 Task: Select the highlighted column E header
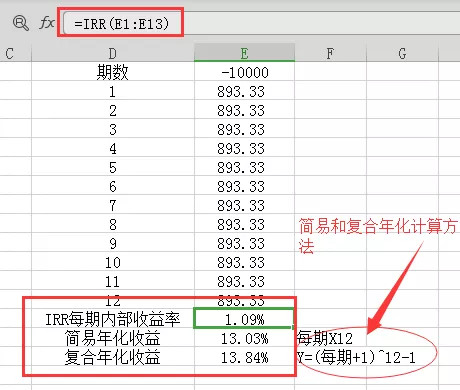click(244, 53)
